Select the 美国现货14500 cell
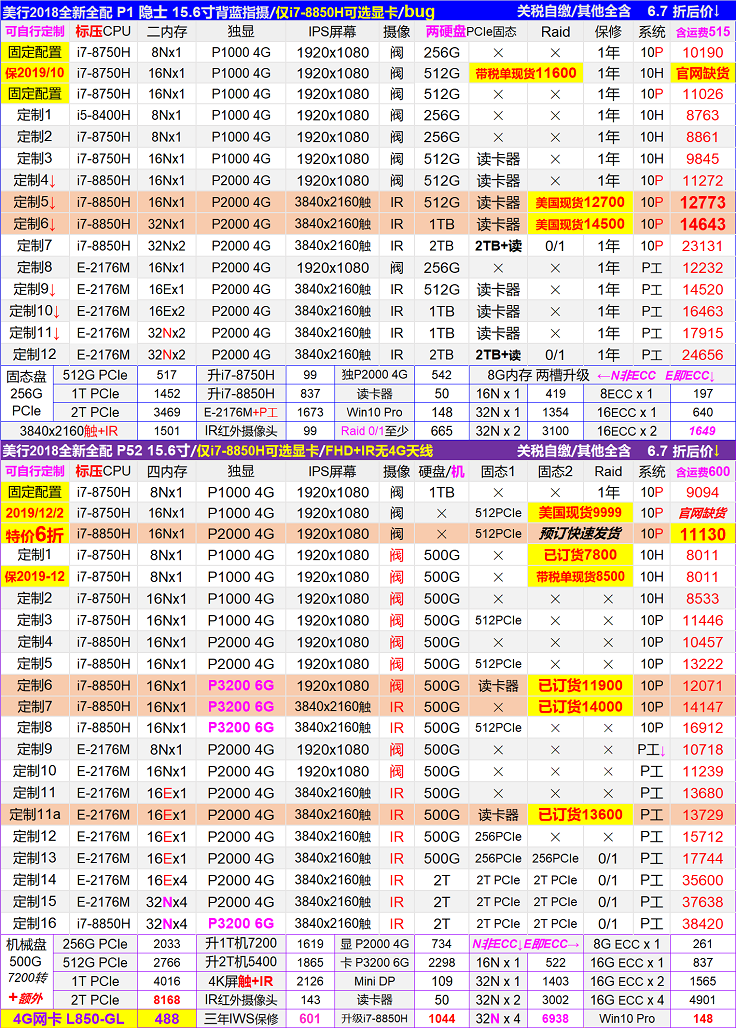This screenshot has width=736, height=1028. click(x=580, y=225)
